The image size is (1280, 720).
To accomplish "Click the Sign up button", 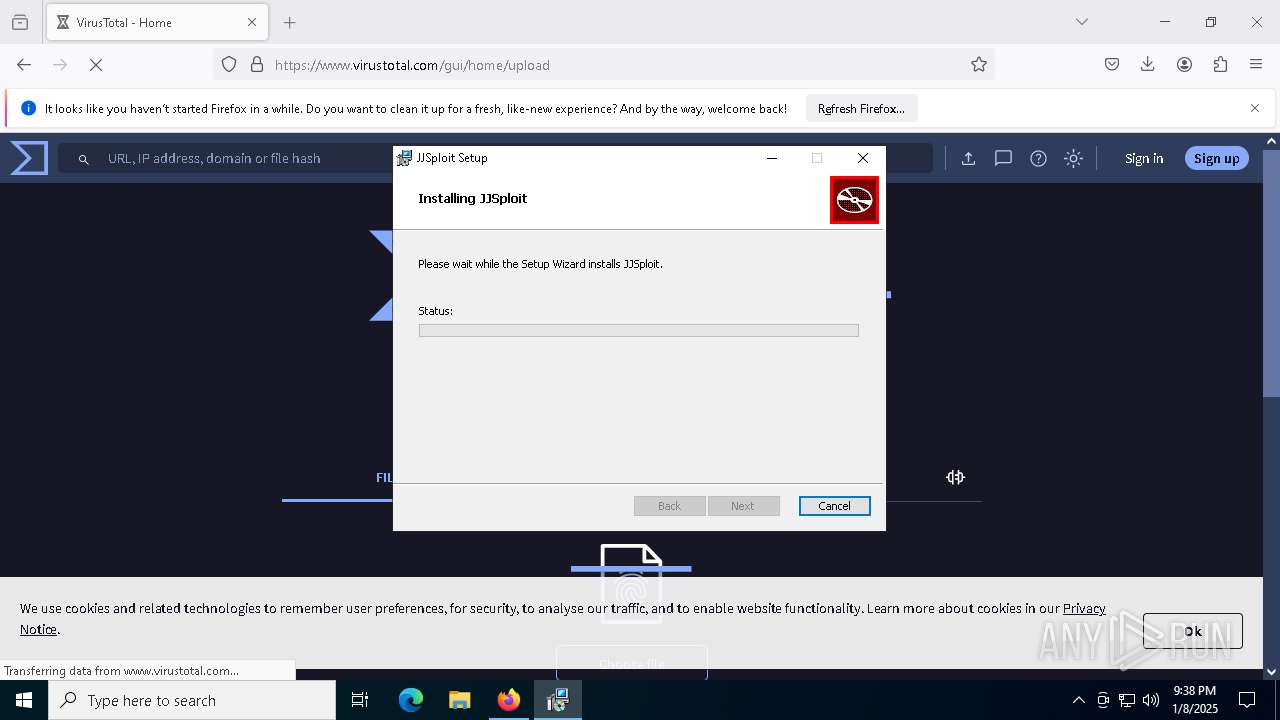I will (1216, 158).
